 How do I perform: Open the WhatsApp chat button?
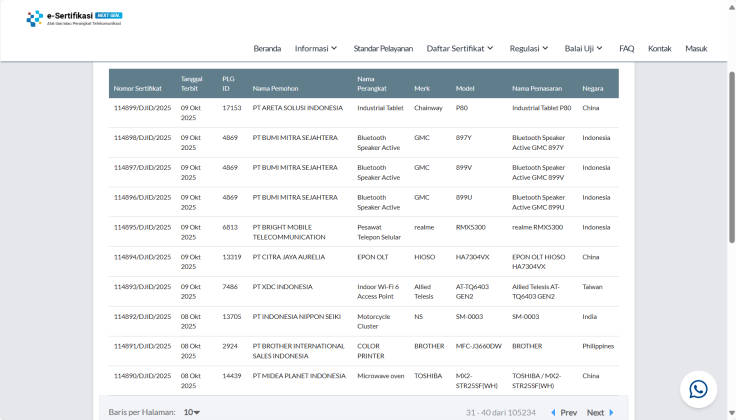click(698, 389)
